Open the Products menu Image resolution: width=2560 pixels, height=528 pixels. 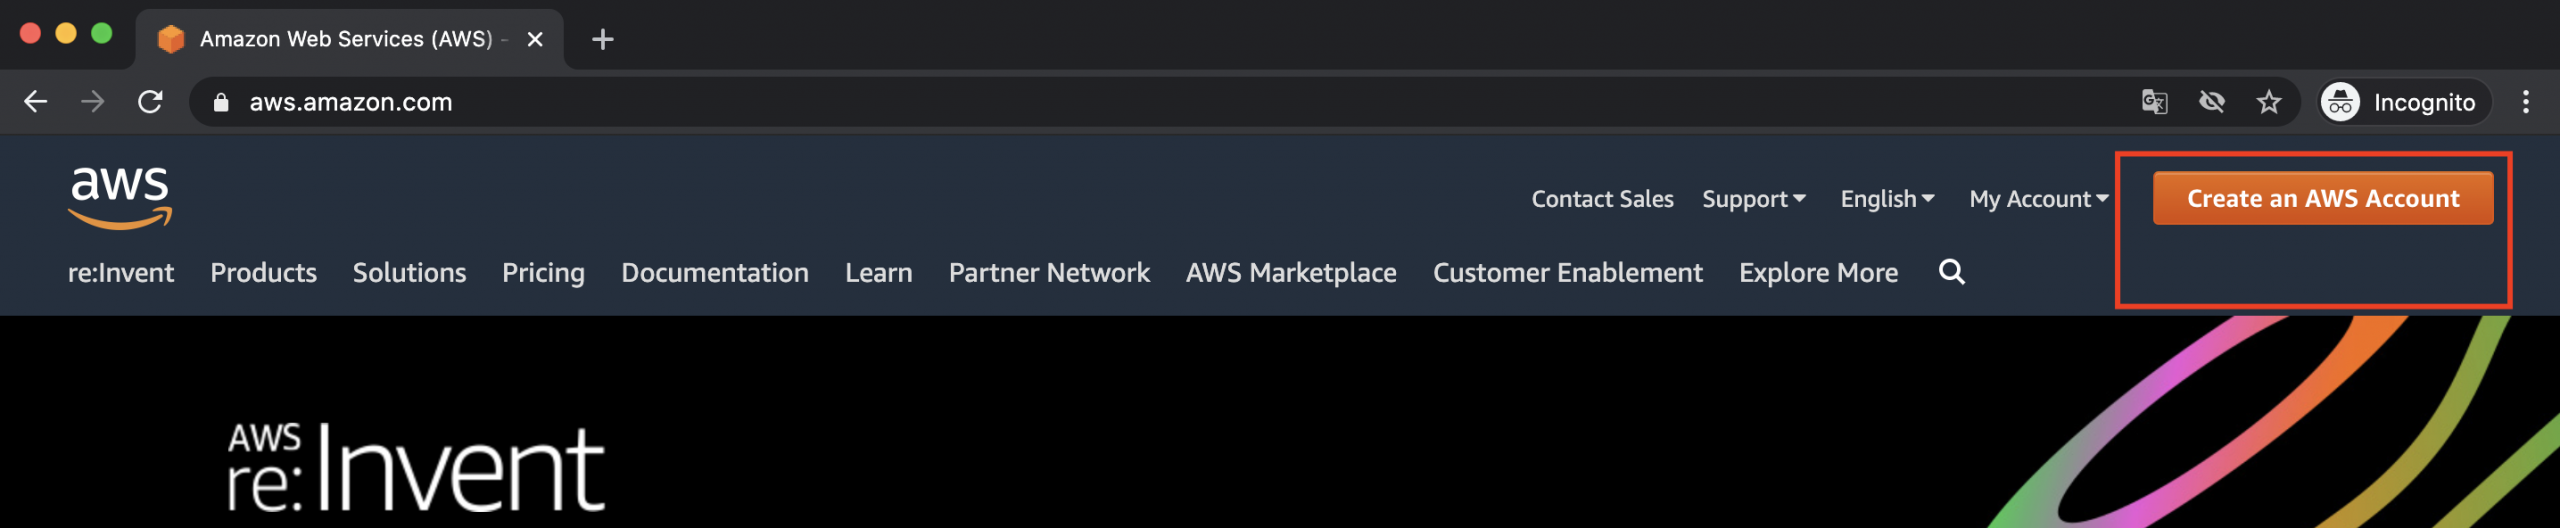tap(263, 272)
